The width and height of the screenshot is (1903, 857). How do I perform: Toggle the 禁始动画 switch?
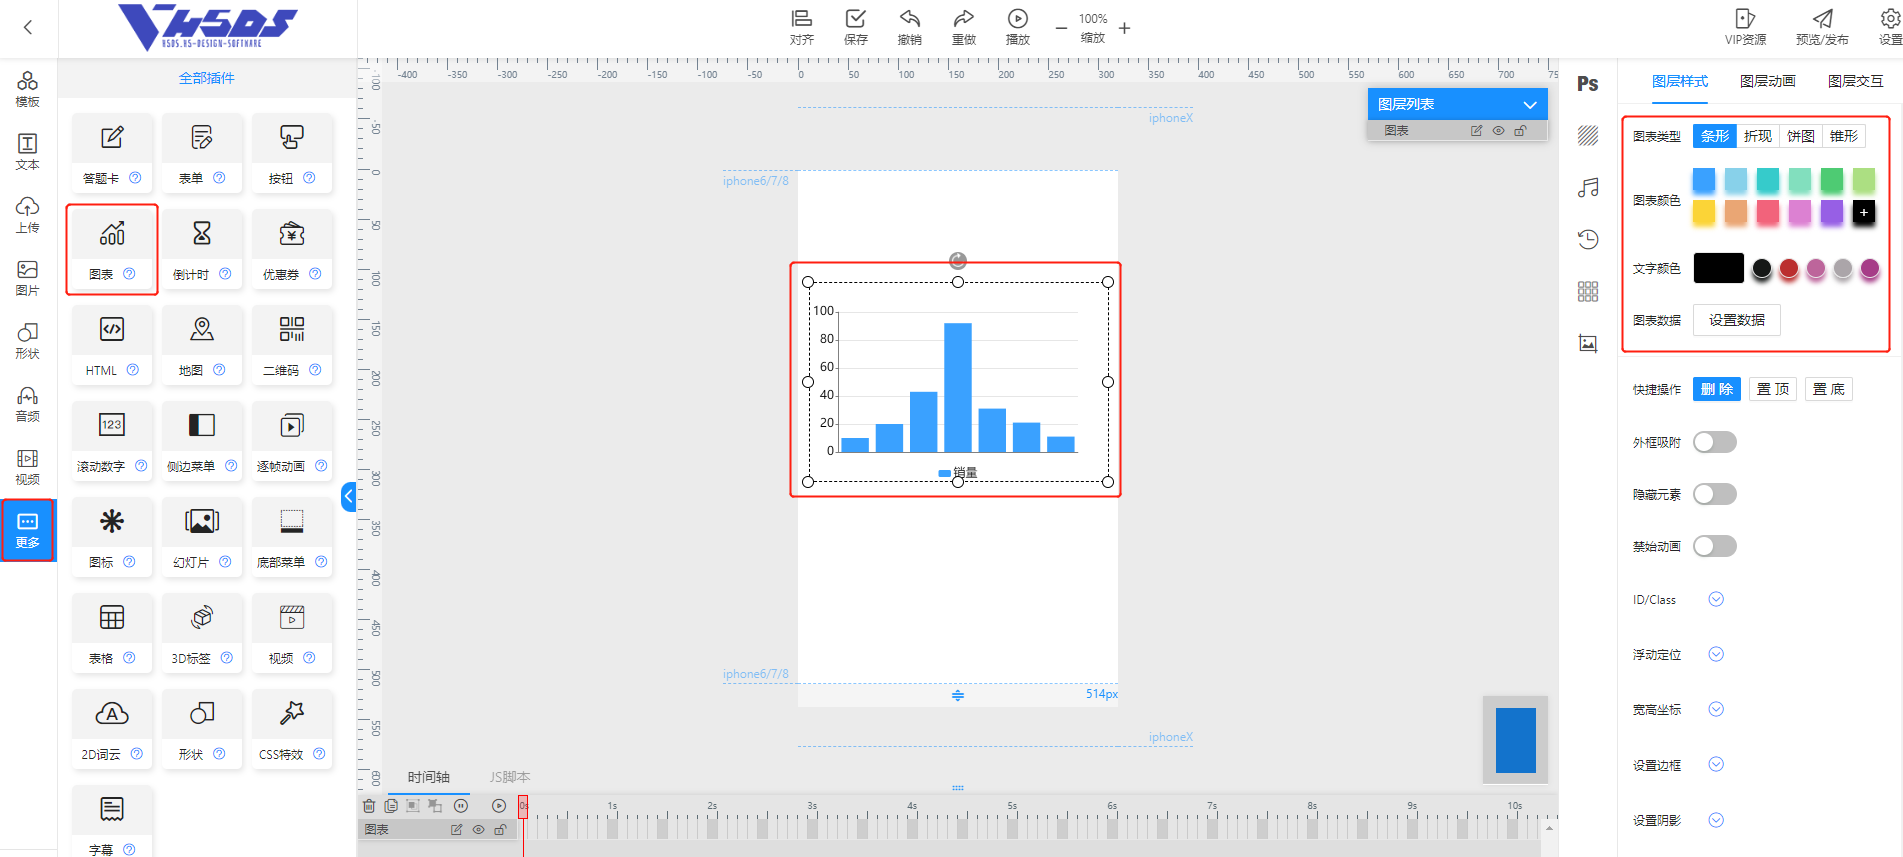pyautogui.click(x=1715, y=546)
